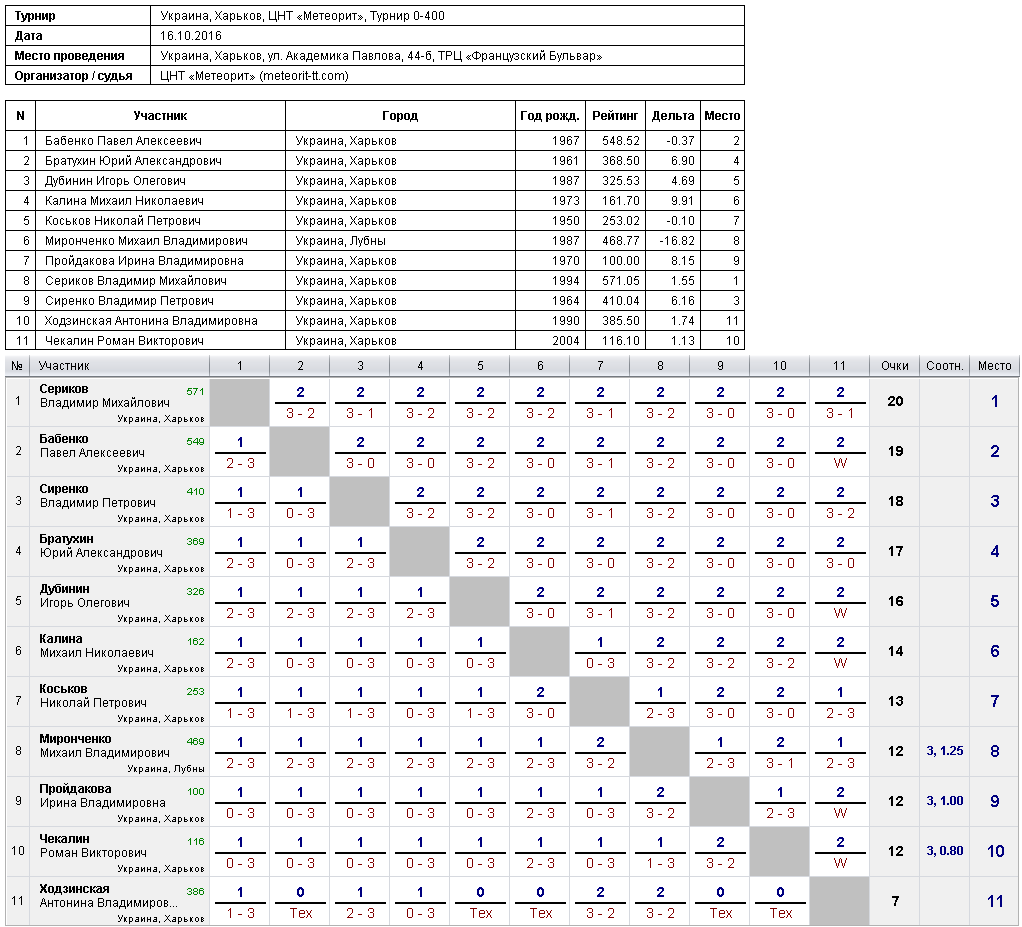Click 'Калина' name in the results grid
1022x927 pixels.
(61, 639)
